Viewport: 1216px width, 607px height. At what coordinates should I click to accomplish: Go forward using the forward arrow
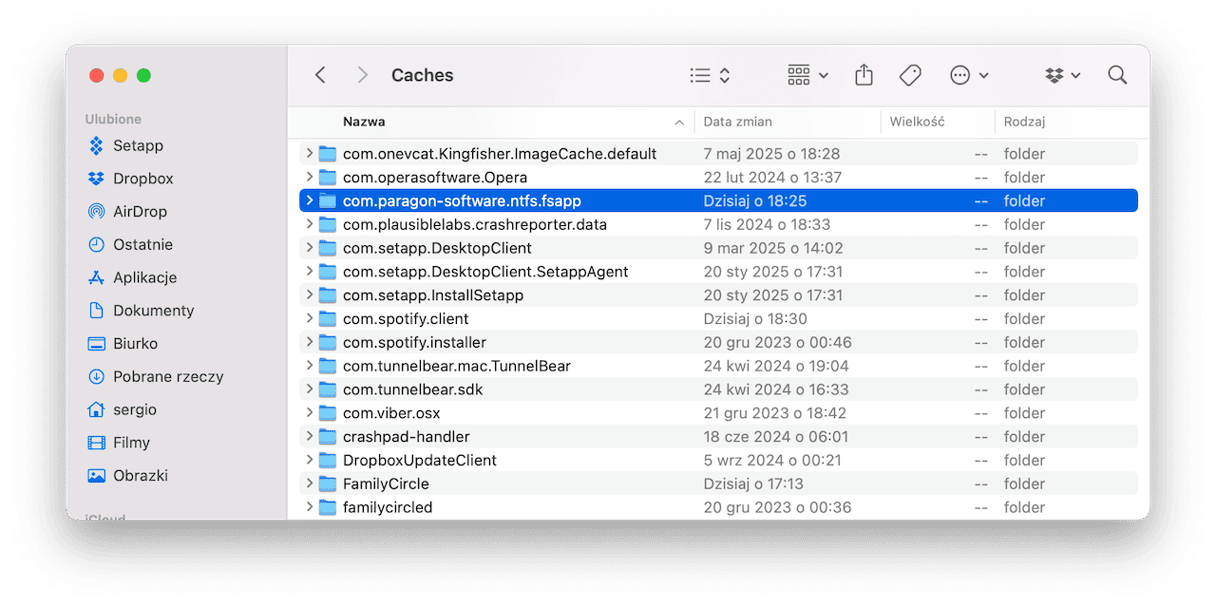(363, 75)
